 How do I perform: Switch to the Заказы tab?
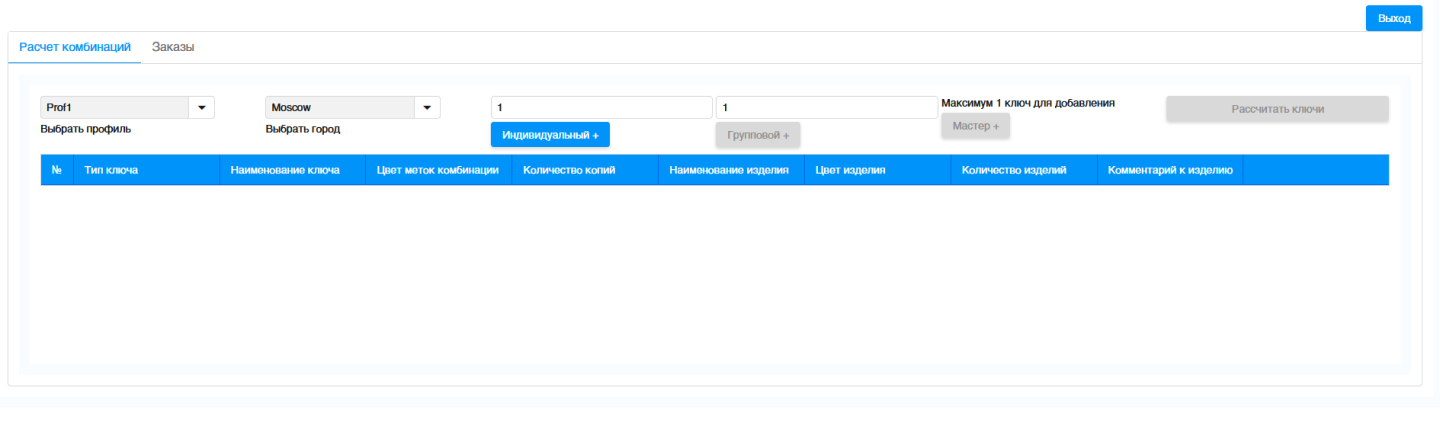(173, 47)
